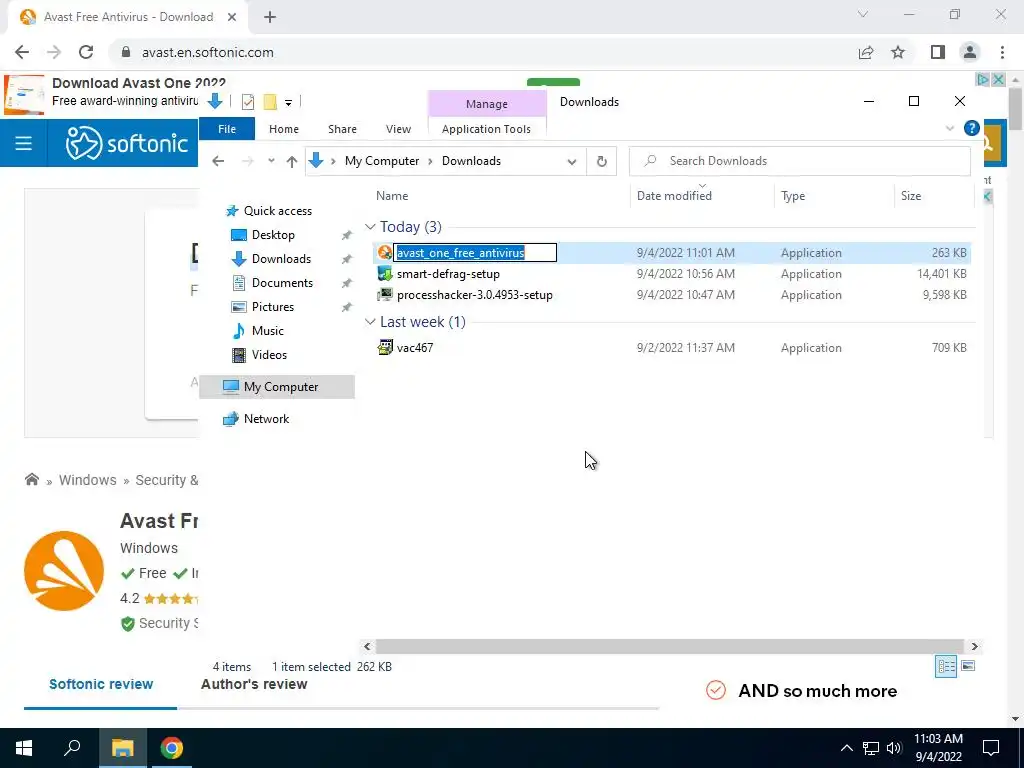Click My Computer in the address breadcrumb
Image resolution: width=1024 pixels, height=768 pixels.
point(381,161)
